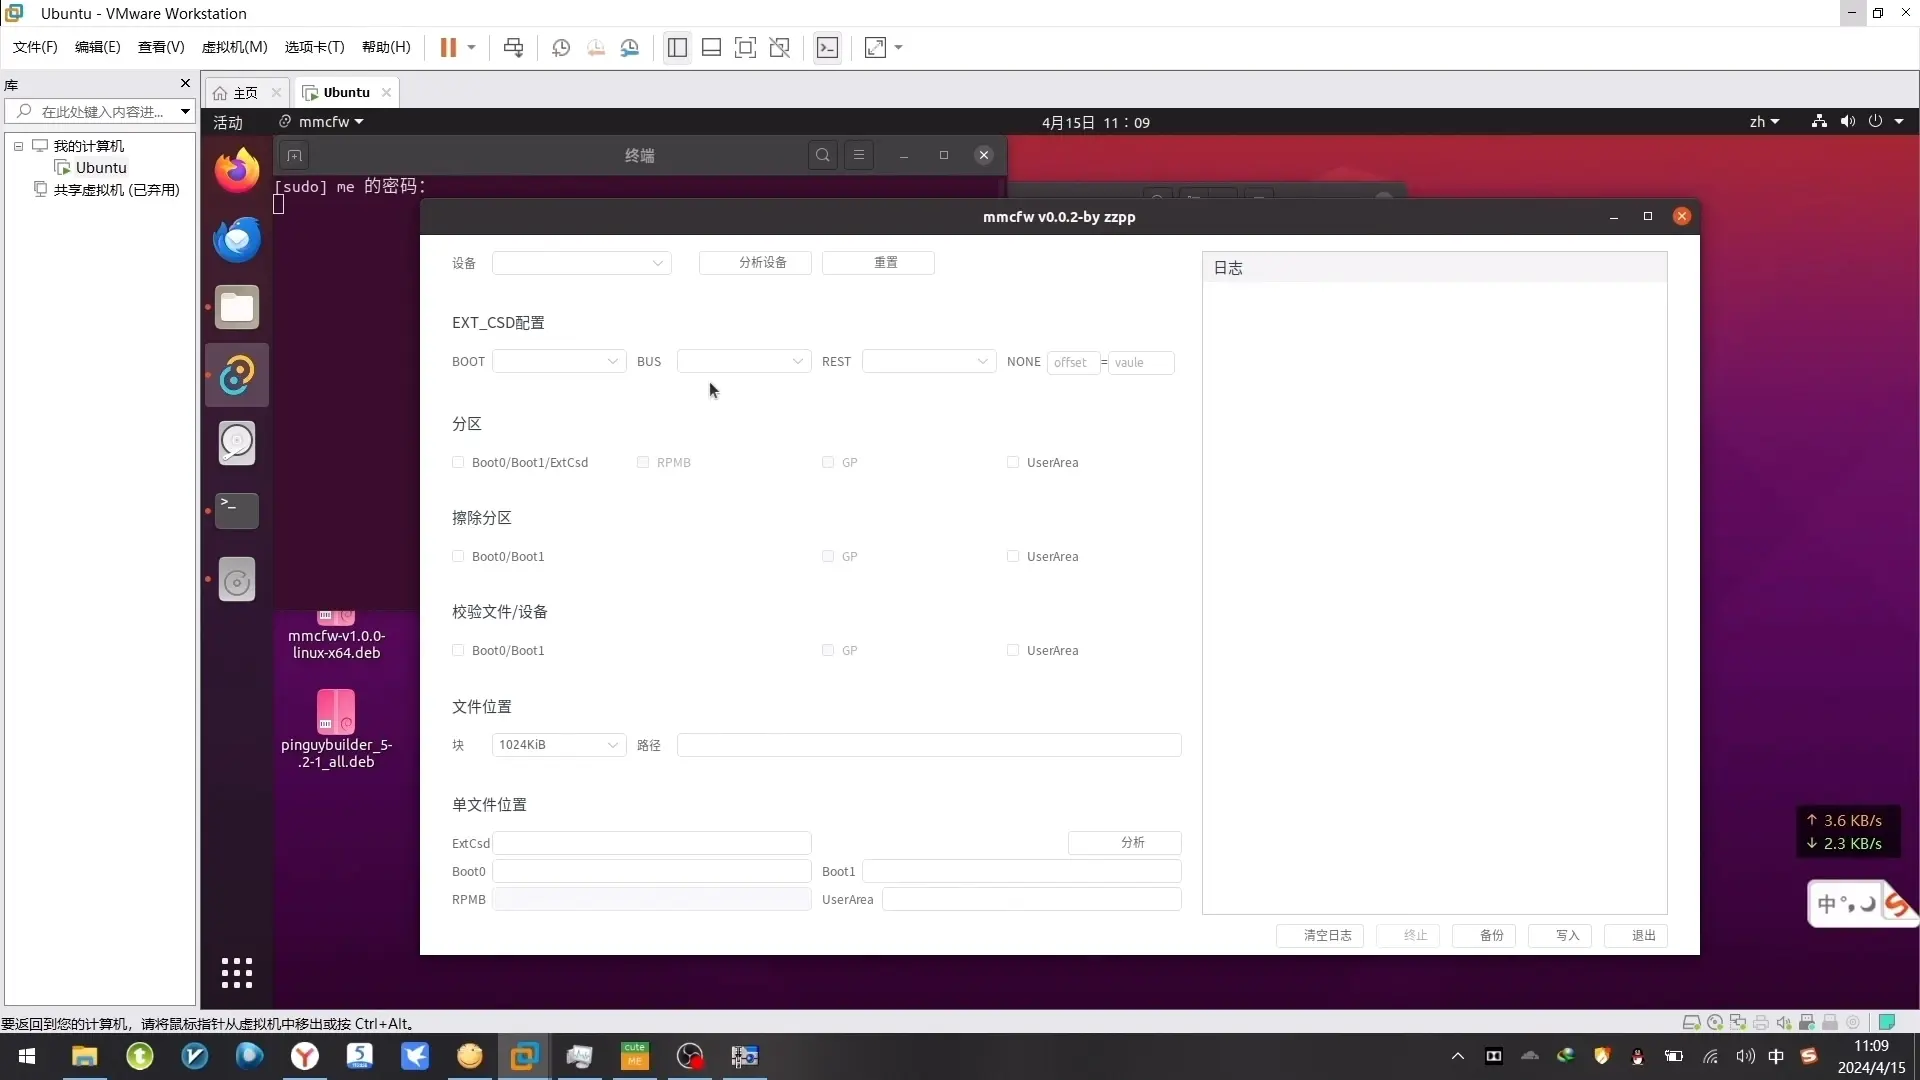Tick UserArea in the partition section

1013,462
